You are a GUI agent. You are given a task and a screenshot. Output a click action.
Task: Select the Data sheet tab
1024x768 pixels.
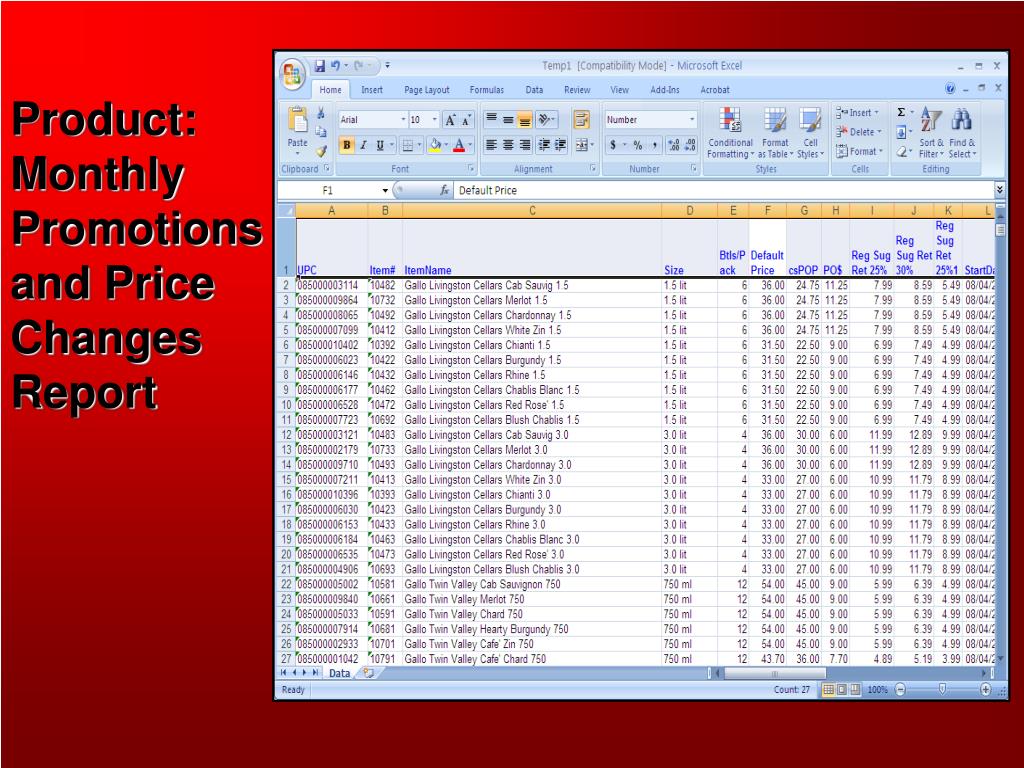[339, 673]
